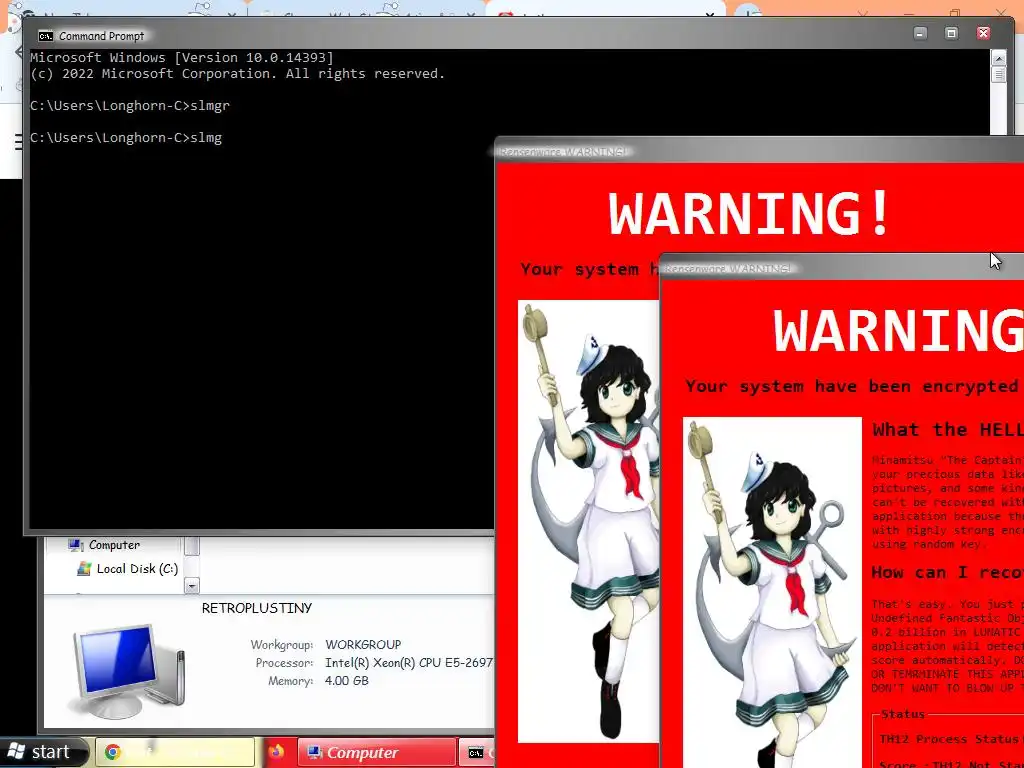Click the Command Prompt taskbar button icon

pos(476,753)
